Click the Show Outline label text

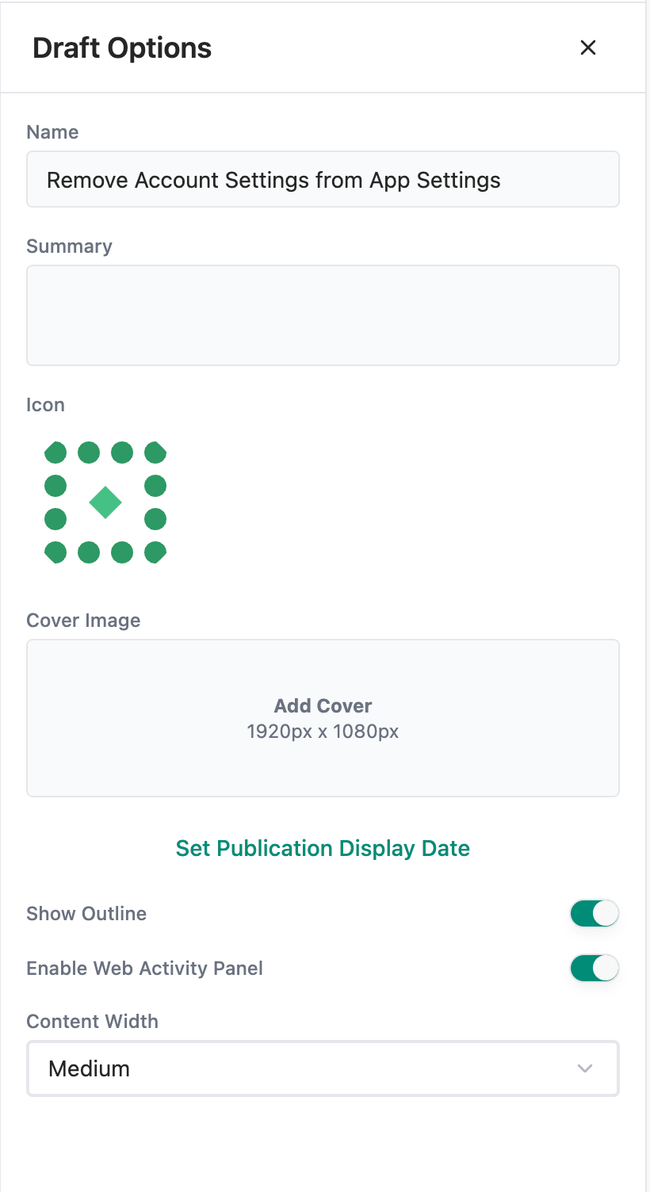[86, 913]
